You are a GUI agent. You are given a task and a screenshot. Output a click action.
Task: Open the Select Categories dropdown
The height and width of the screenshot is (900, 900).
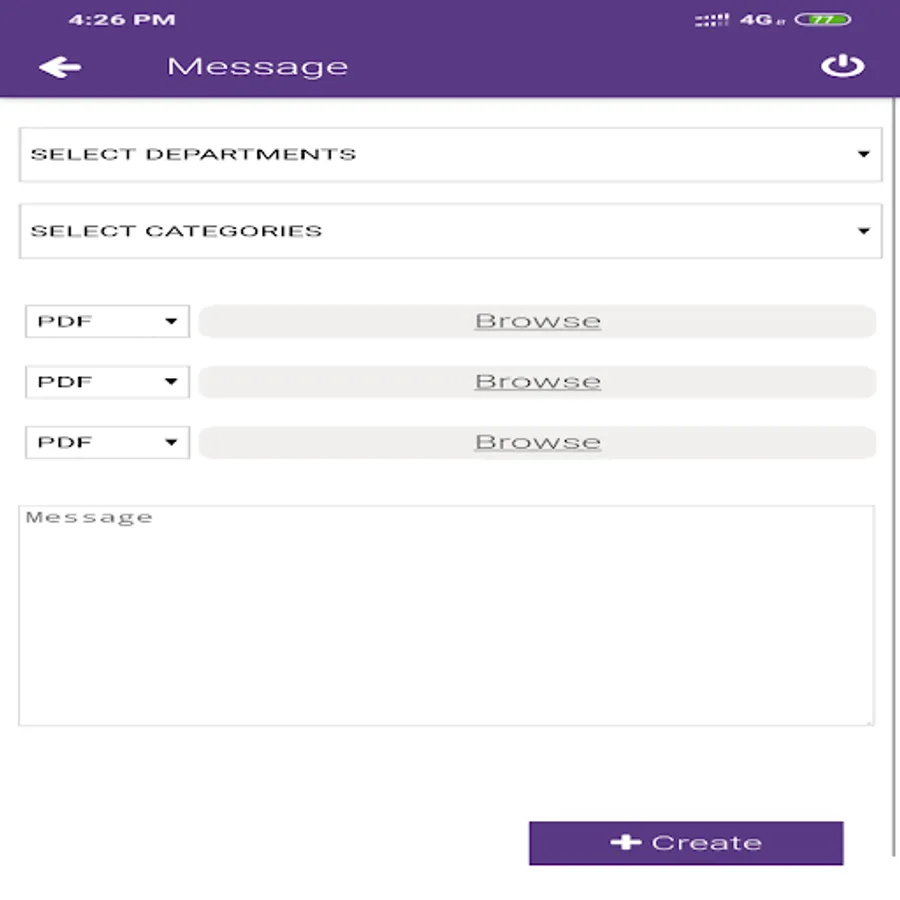[450, 231]
